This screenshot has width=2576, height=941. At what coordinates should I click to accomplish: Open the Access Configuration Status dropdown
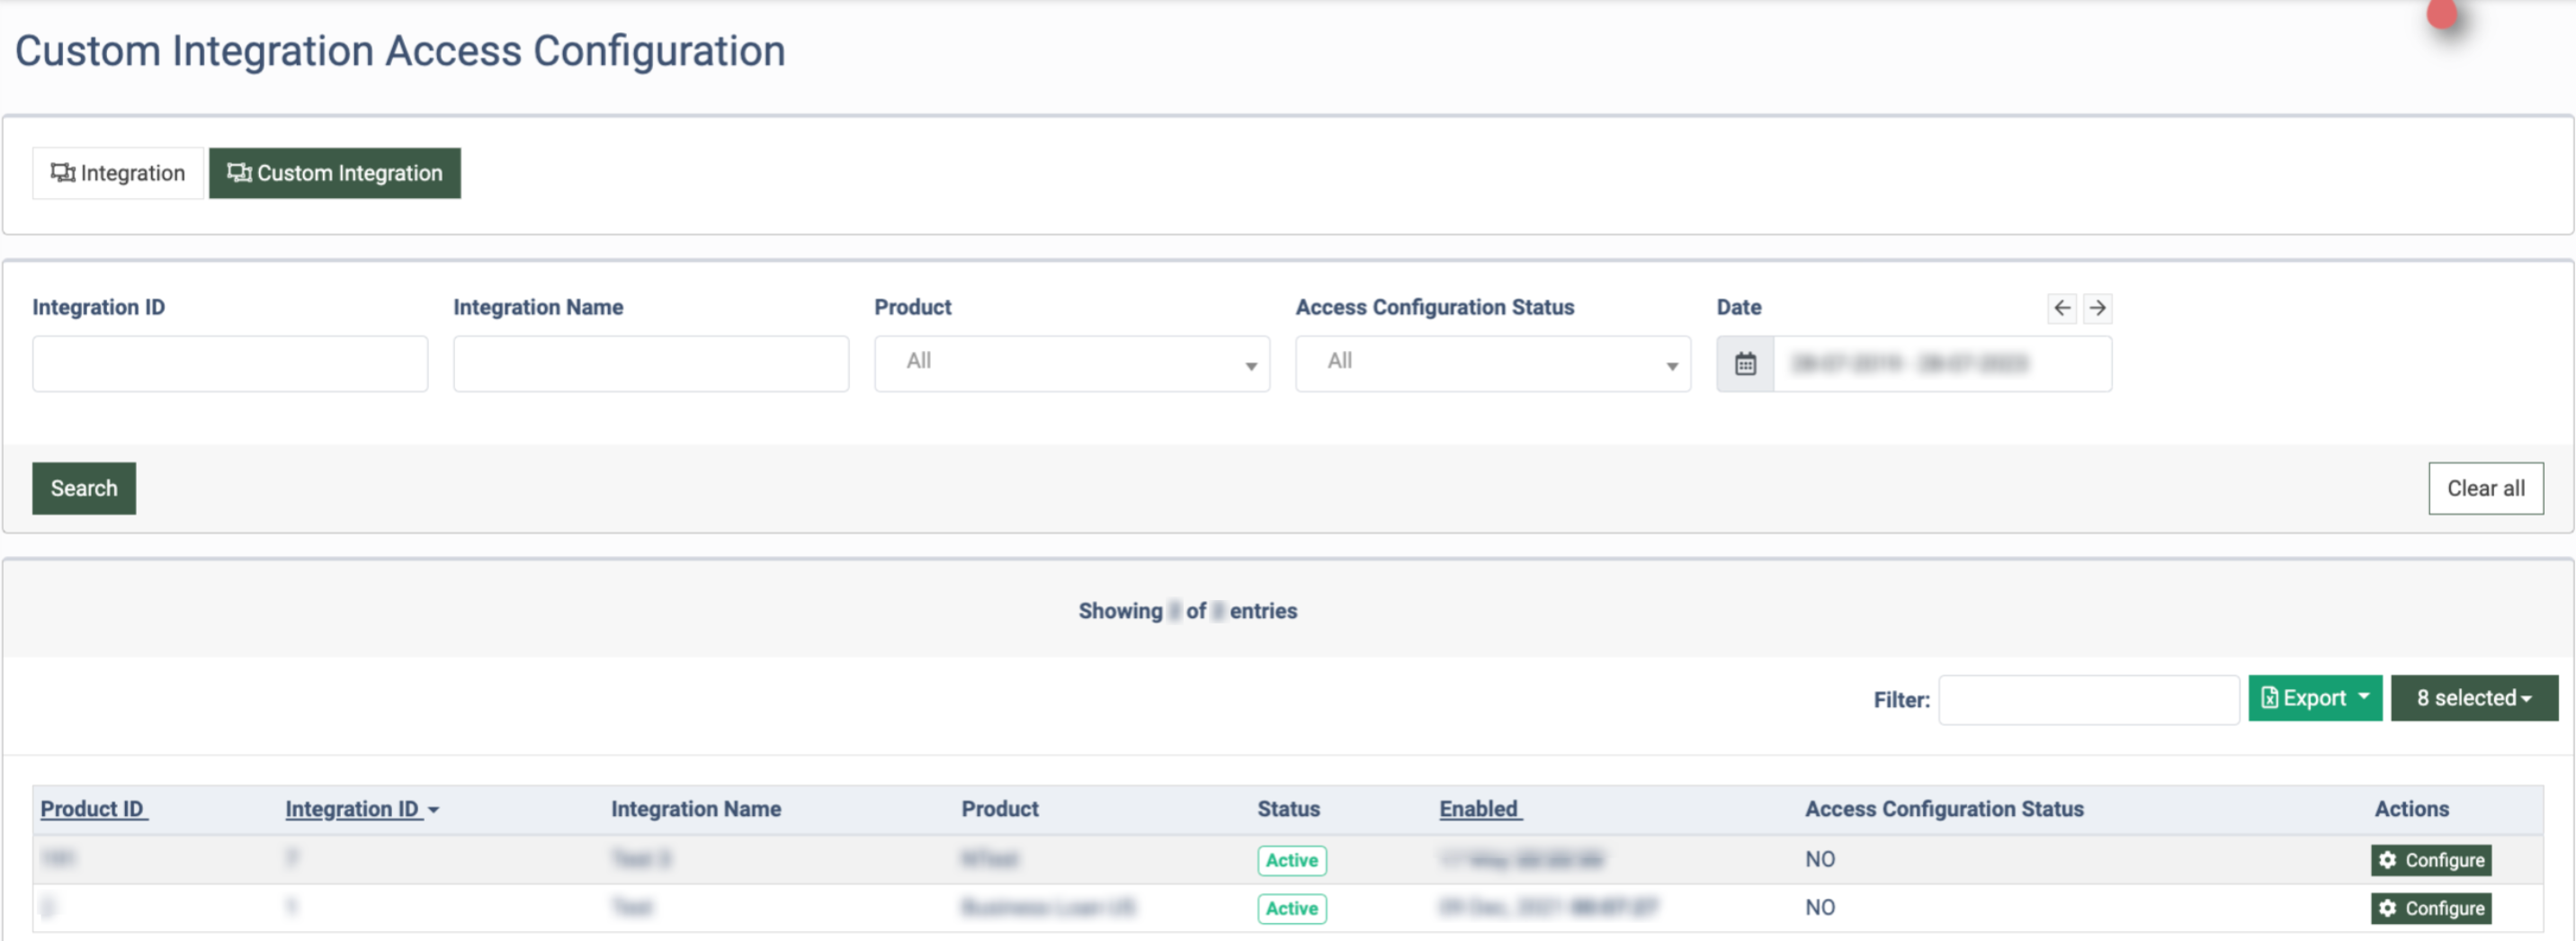point(1493,363)
